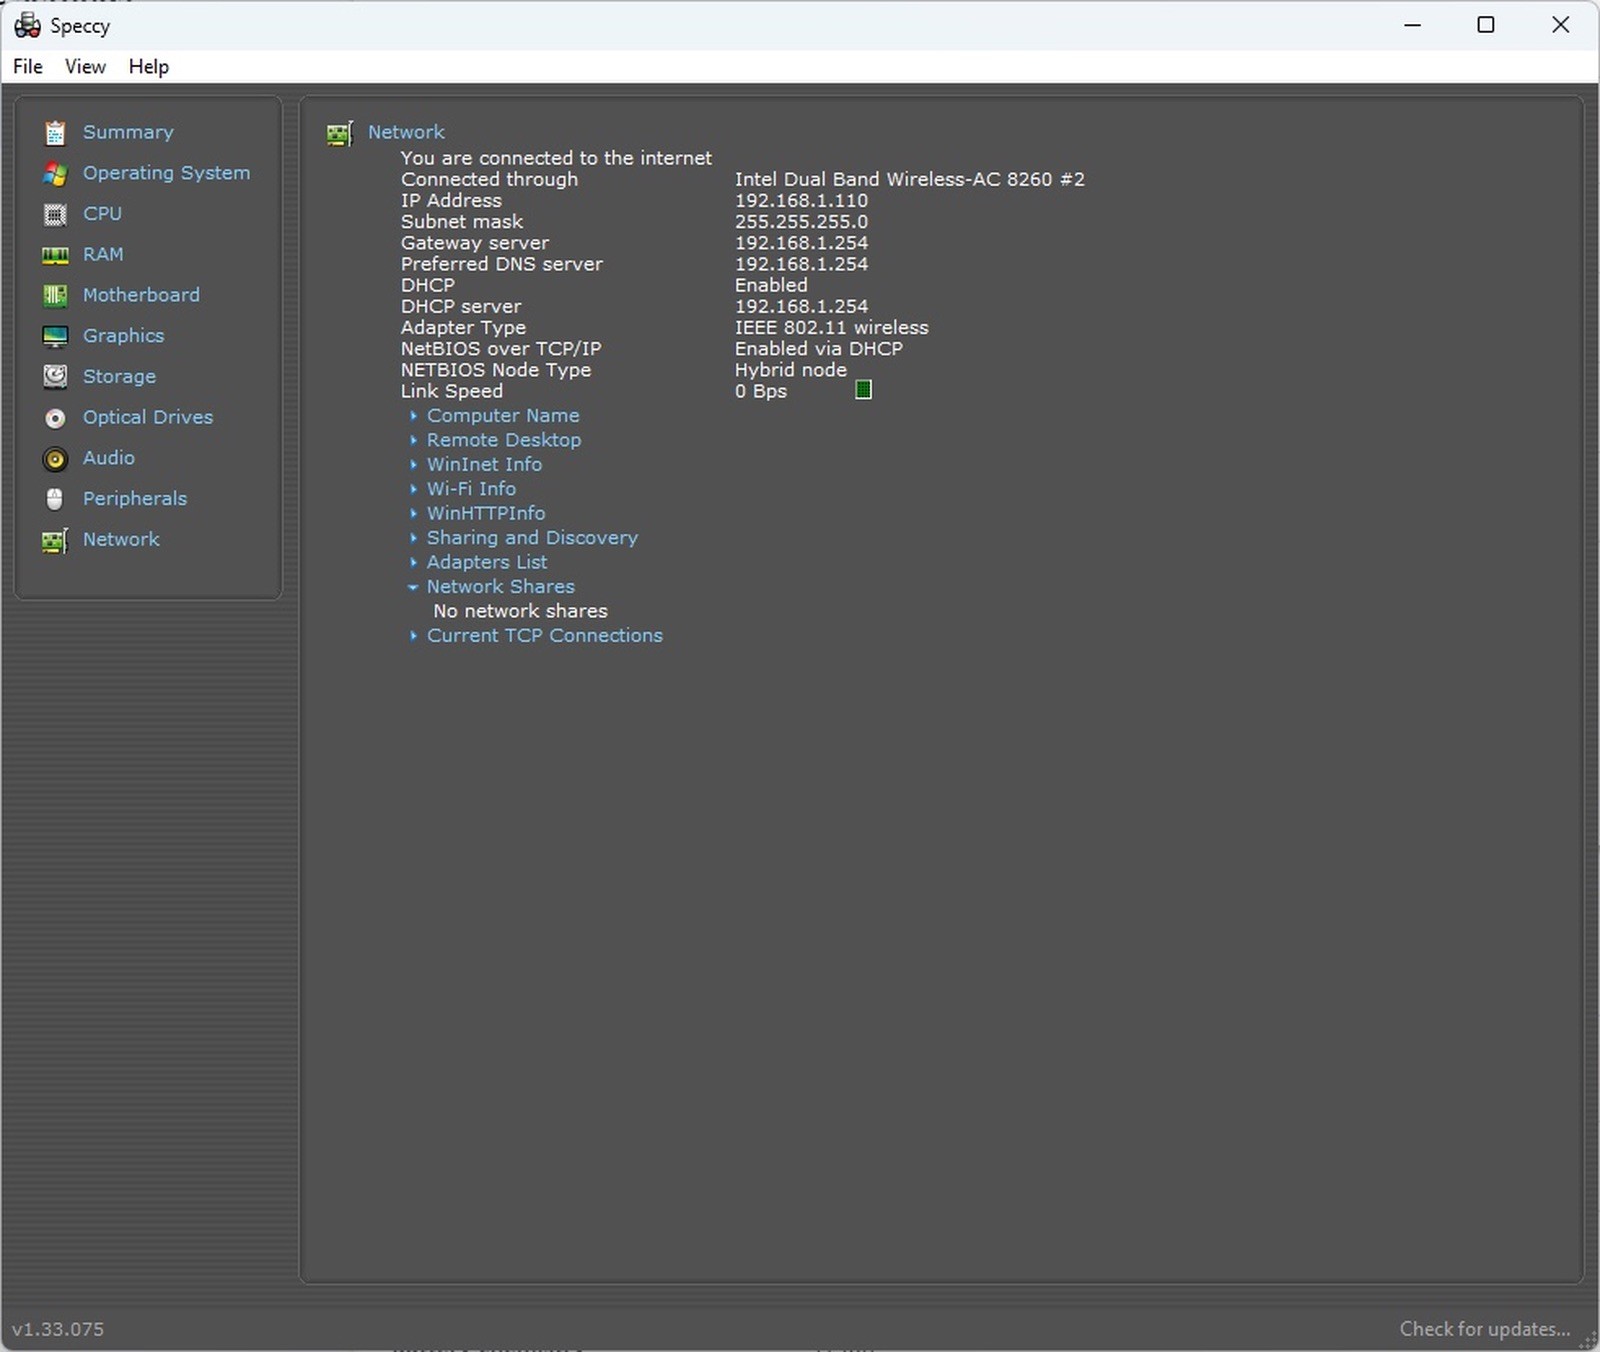Click the Summary clipboard icon in sidebar
The image size is (1600, 1352).
pos(55,132)
